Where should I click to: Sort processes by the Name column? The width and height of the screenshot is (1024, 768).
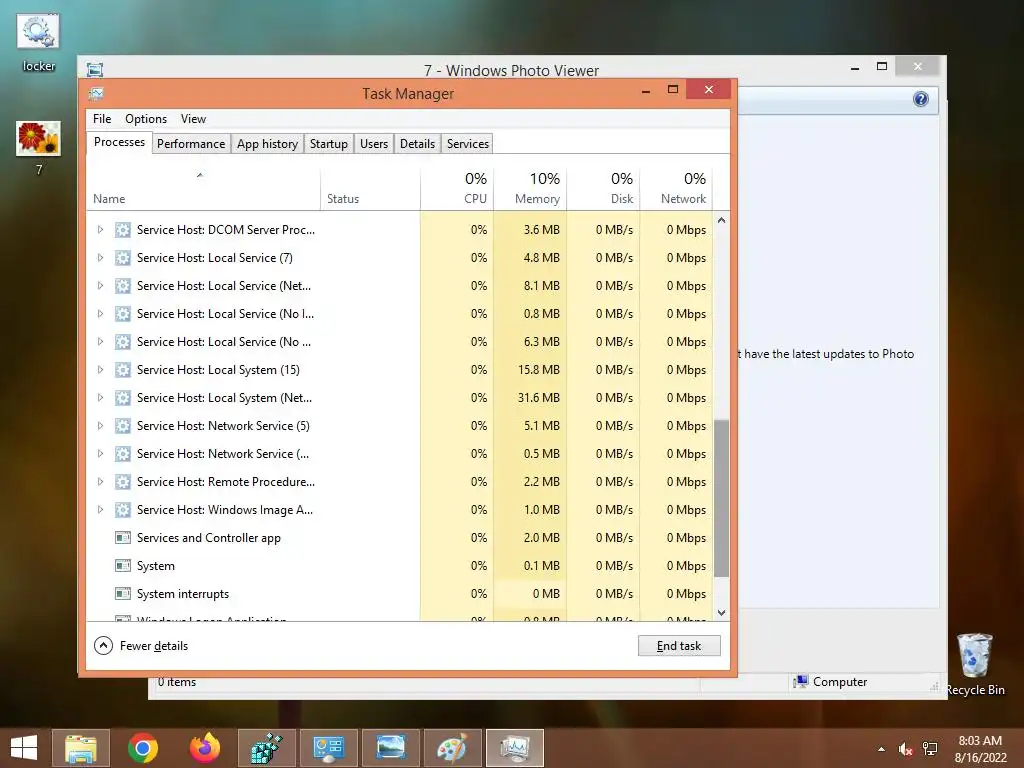tap(203, 189)
